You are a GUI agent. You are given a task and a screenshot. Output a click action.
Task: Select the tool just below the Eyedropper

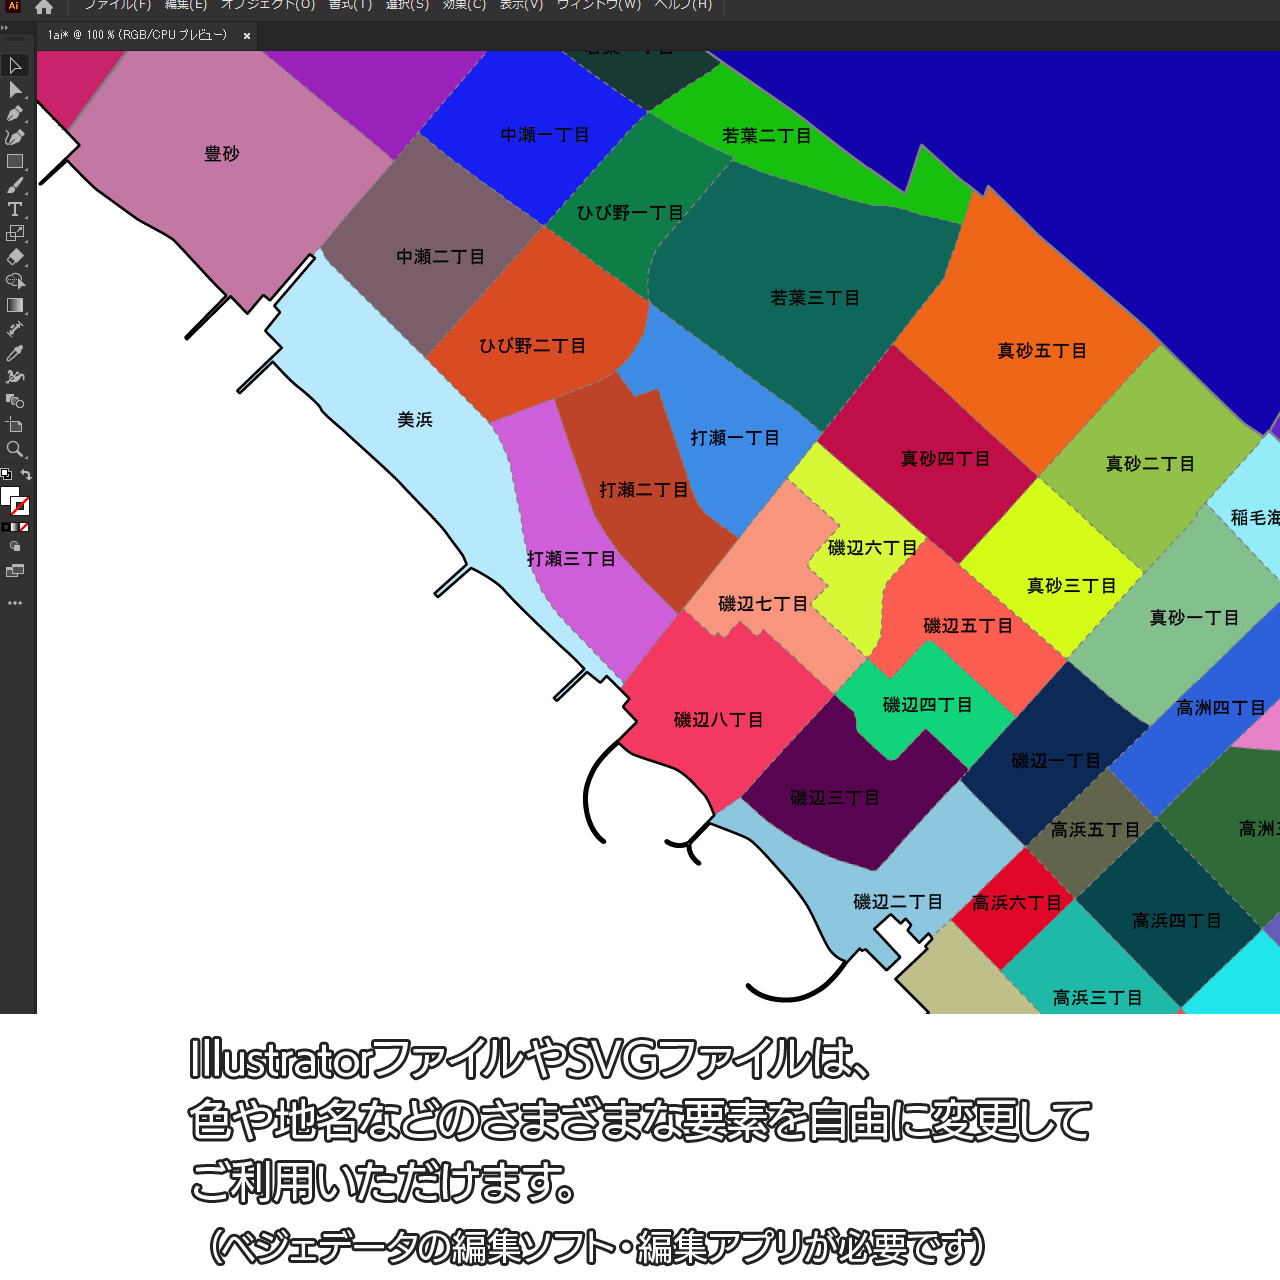coord(15,378)
